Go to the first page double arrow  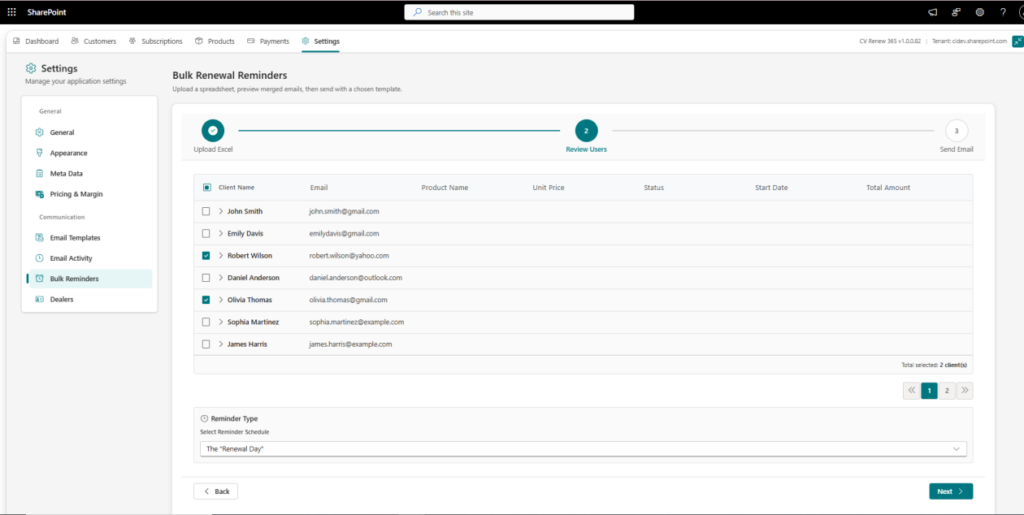(x=912, y=391)
